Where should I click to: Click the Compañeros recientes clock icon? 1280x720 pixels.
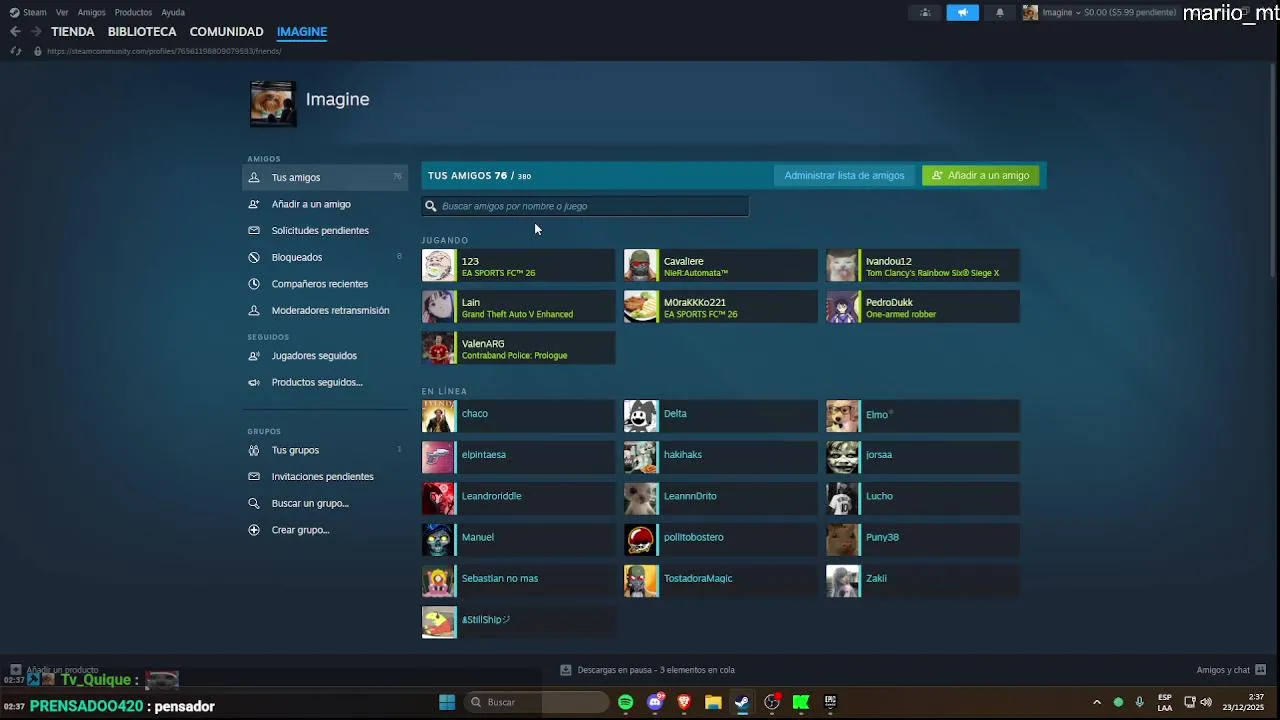[254, 284]
